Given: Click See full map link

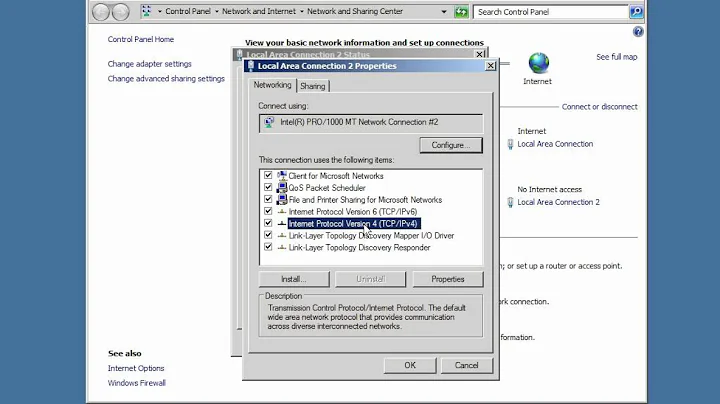Looking at the screenshot, I should click(617, 57).
